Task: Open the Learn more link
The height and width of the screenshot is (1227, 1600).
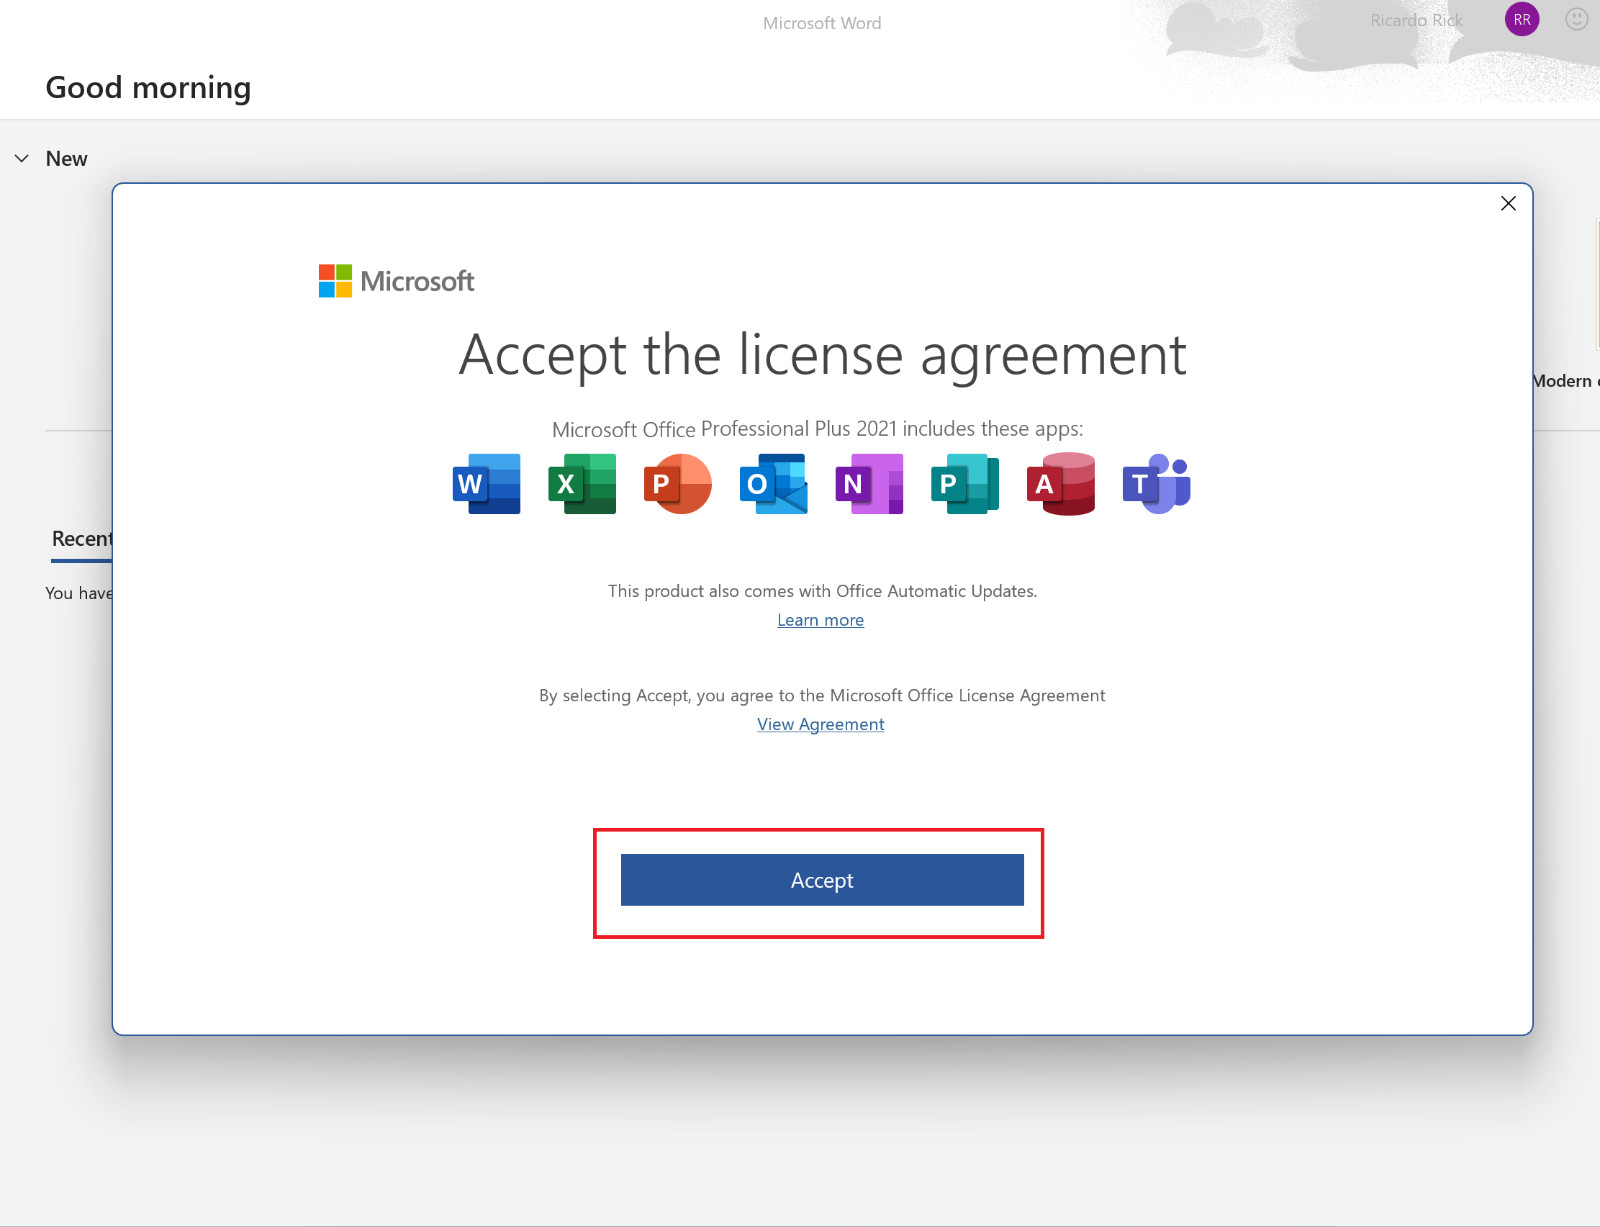Action: (821, 620)
